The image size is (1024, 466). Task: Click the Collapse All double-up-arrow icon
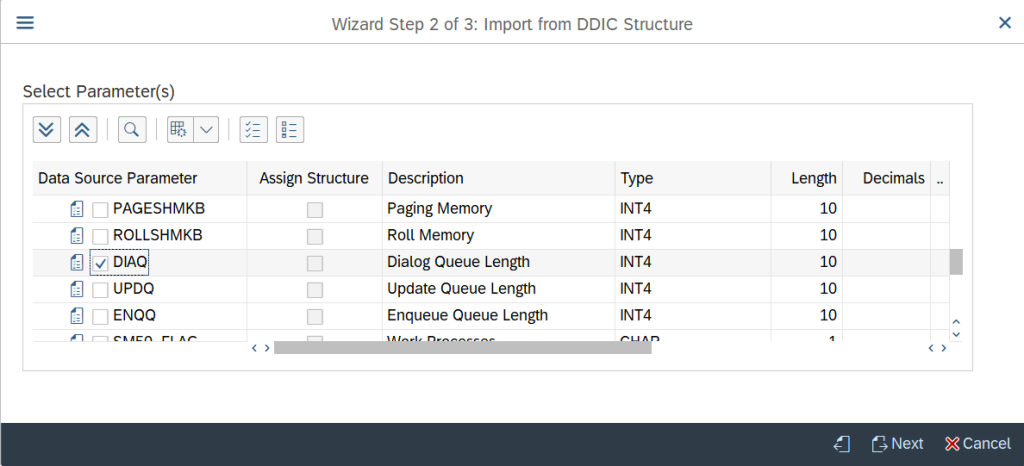(83, 130)
